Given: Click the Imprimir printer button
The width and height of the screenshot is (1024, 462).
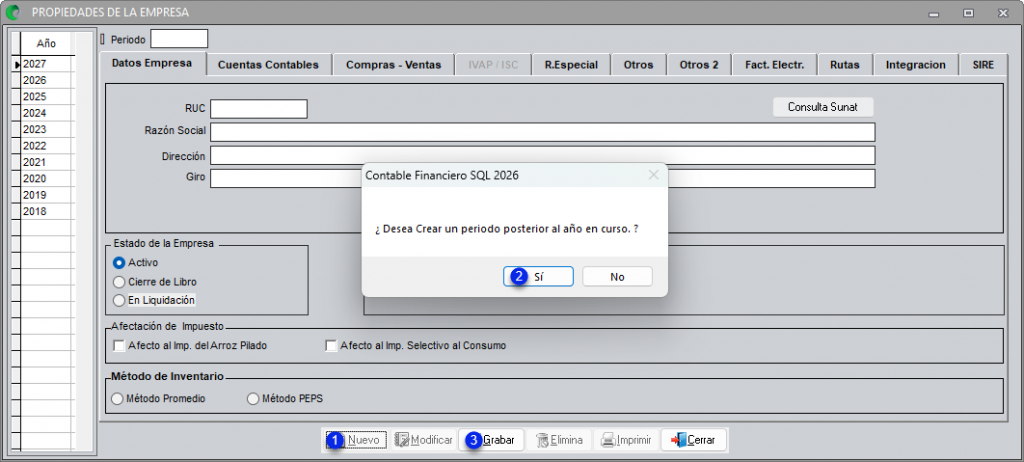Looking at the screenshot, I should (626, 440).
